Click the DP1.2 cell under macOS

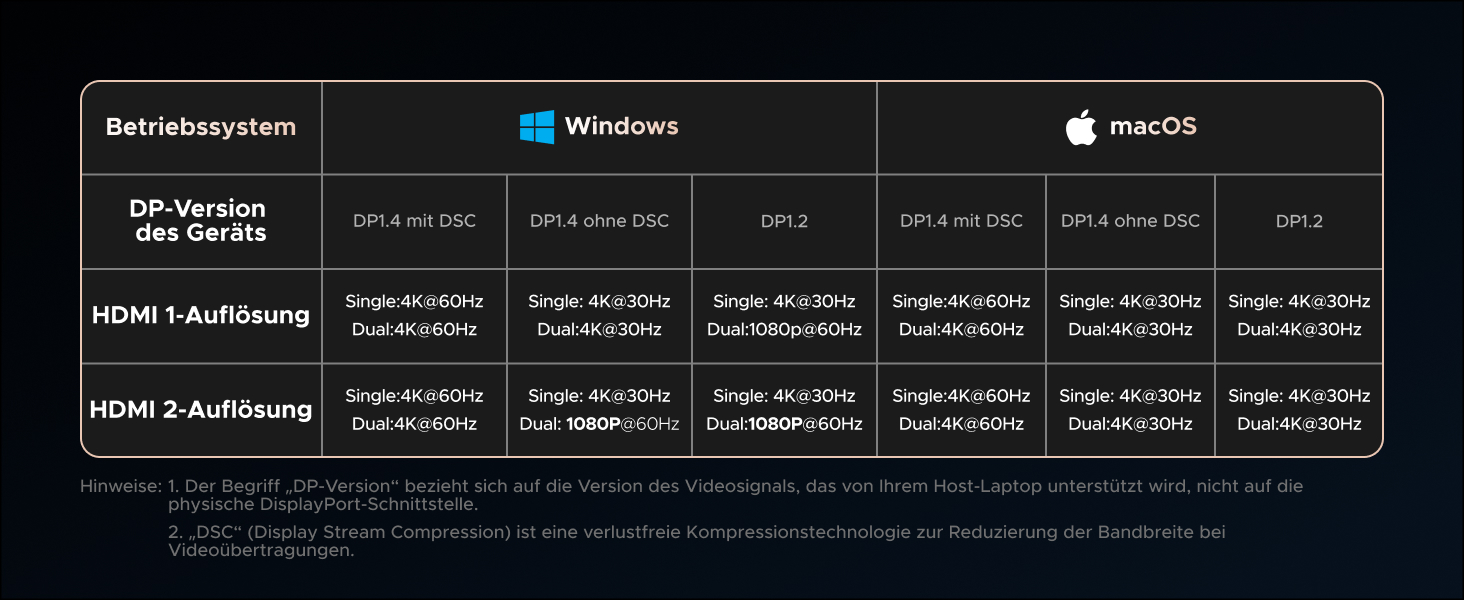click(x=1299, y=221)
